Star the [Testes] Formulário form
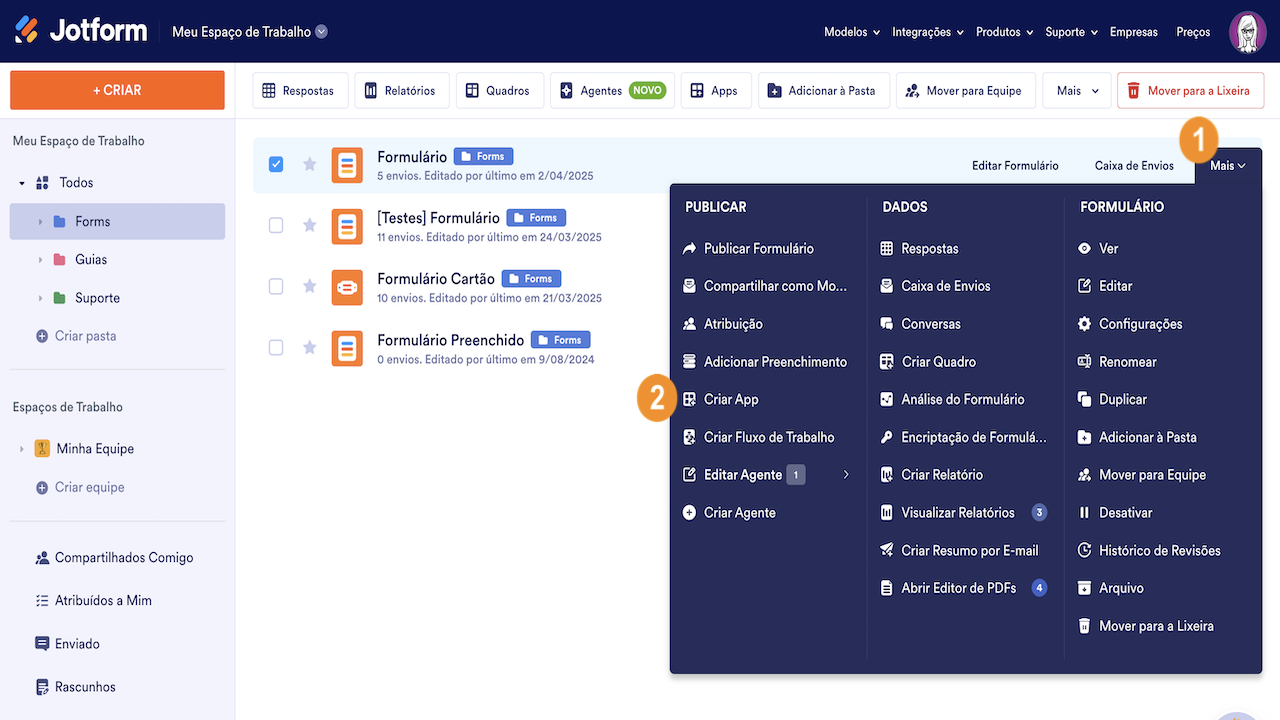1280x720 pixels. point(310,225)
